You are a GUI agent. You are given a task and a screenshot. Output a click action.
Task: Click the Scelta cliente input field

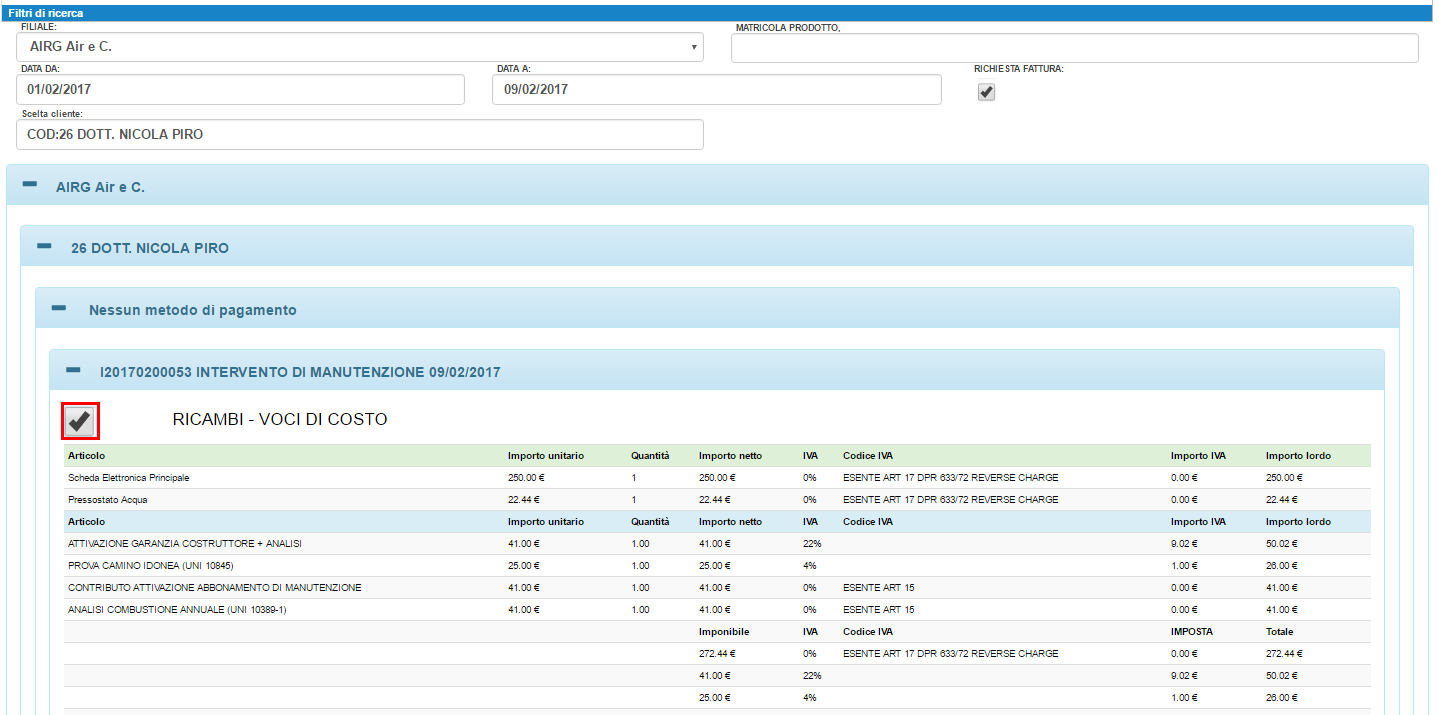(360, 134)
